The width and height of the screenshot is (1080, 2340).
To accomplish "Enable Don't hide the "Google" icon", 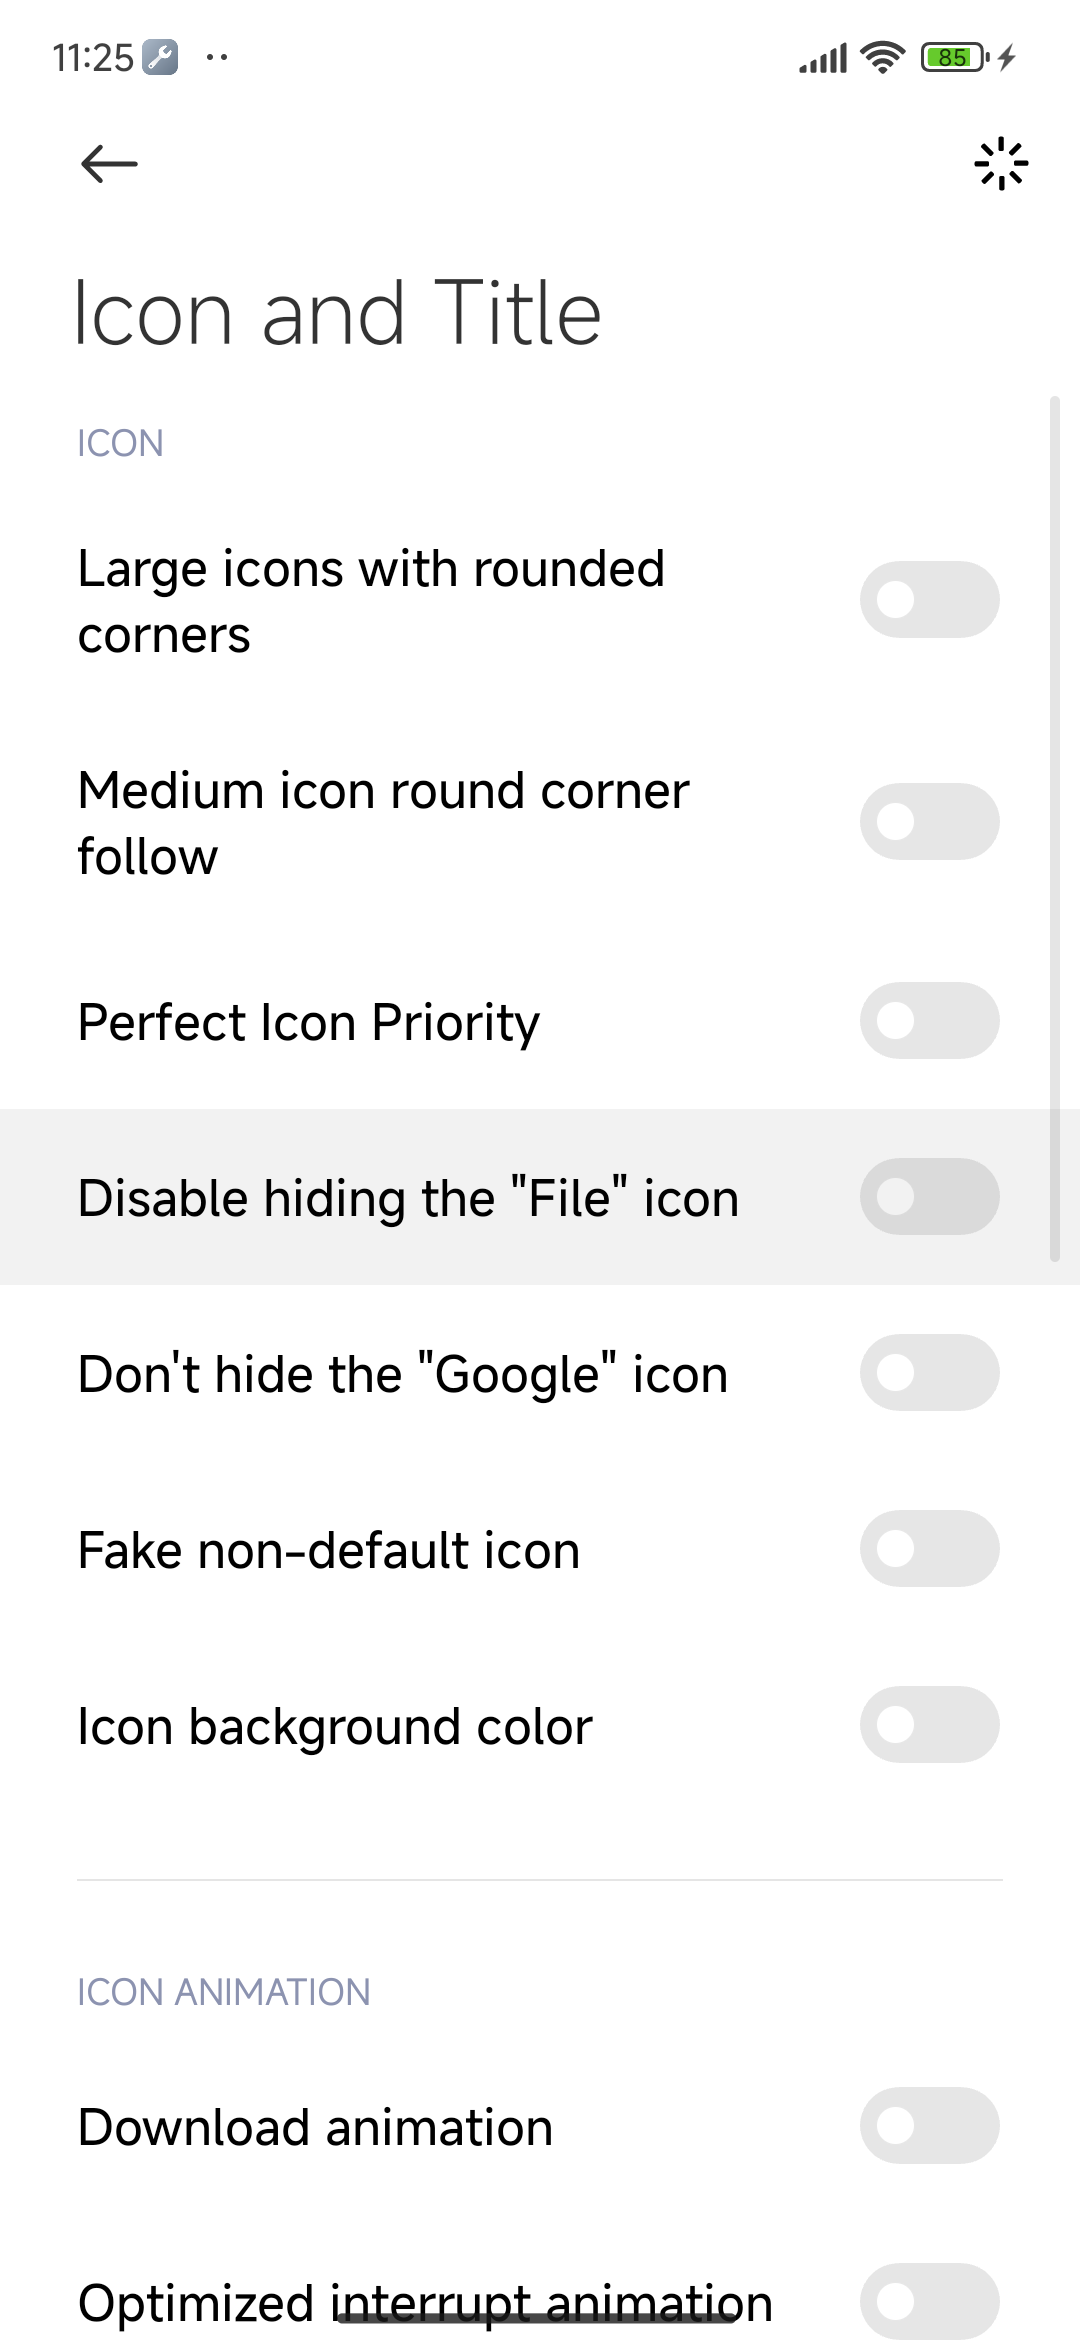I will tap(929, 1373).
